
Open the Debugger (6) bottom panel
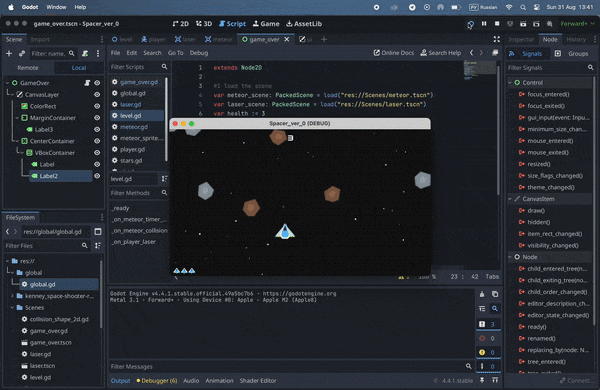(x=157, y=381)
